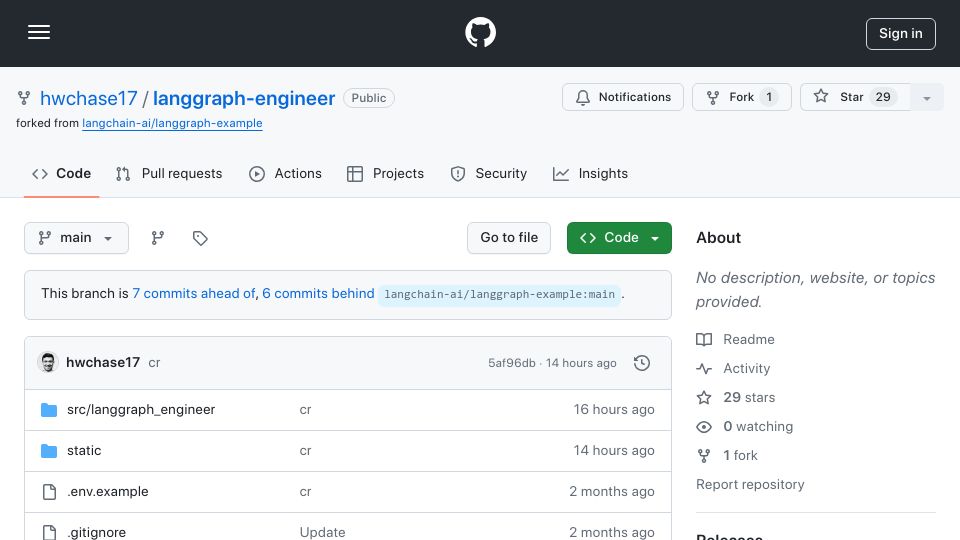This screenshot has height=540, width=960.
Task: Click the hwchase17 avatar in commit row
Action: point(48,362)
